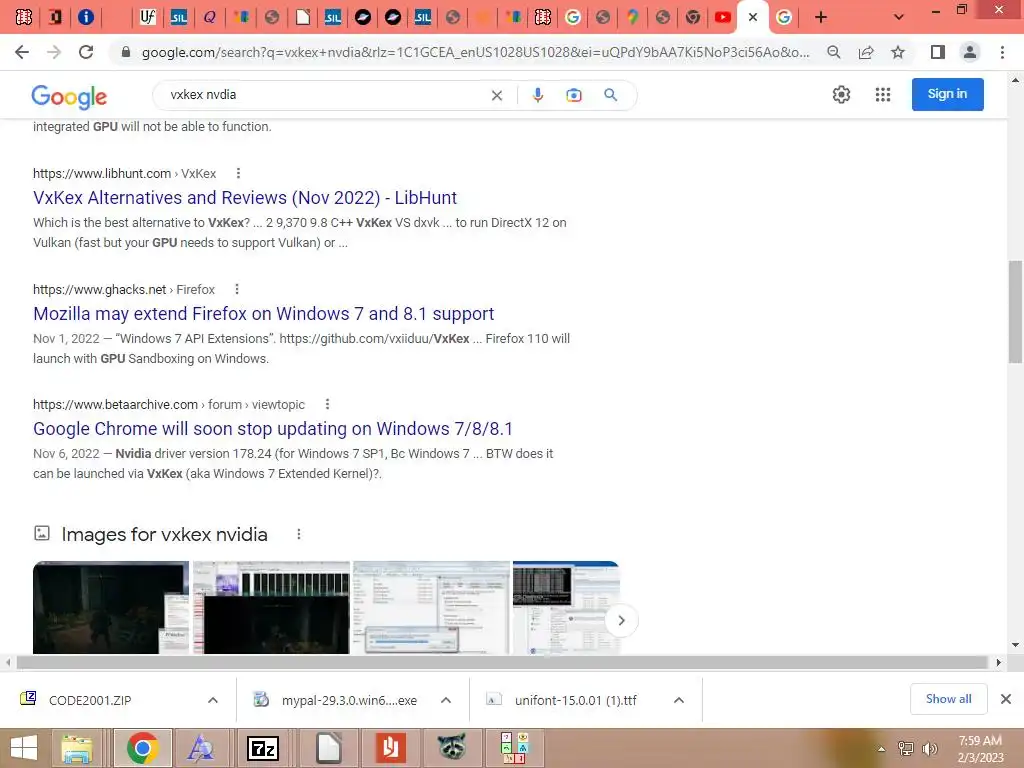The height and width of the screenshot is (768, 1024).
Task: Switch to the blue info icon tab
Action: tap(86, 17)
